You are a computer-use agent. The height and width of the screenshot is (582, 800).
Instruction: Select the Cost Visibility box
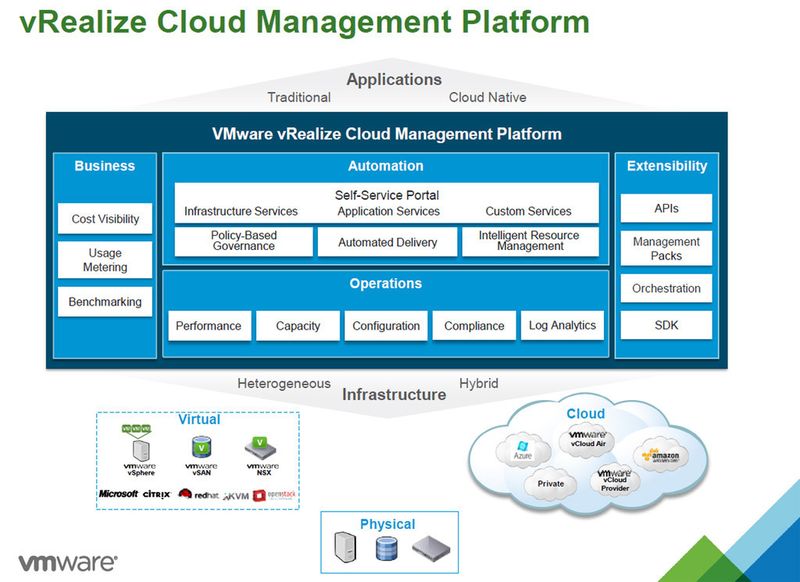click(x=105, y=219)
